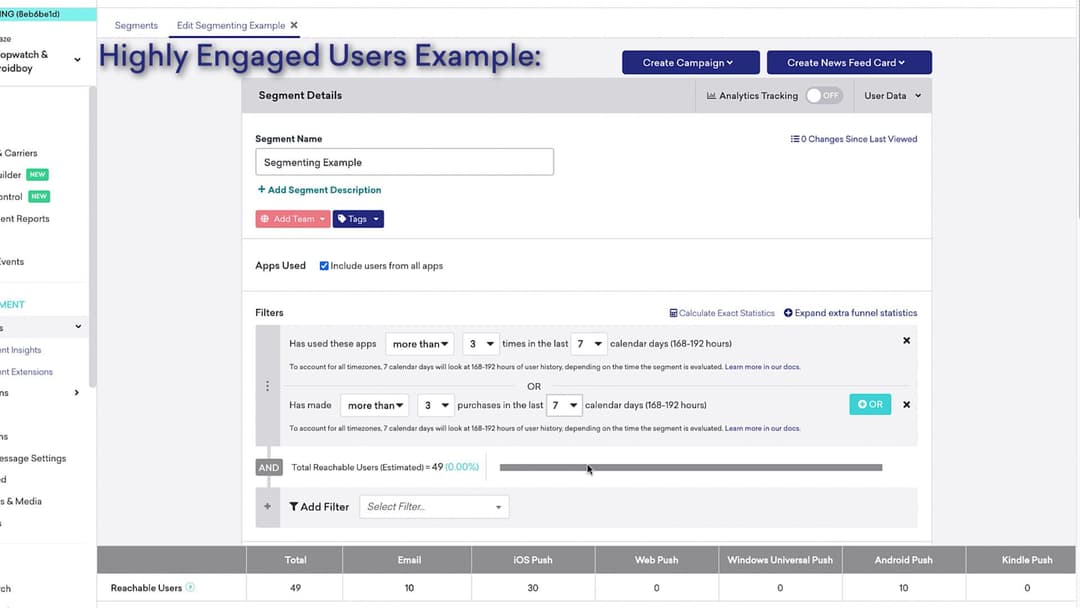Click Add Segment Description link
This screenshot has width=1080, height=608.
pos(319,190)
